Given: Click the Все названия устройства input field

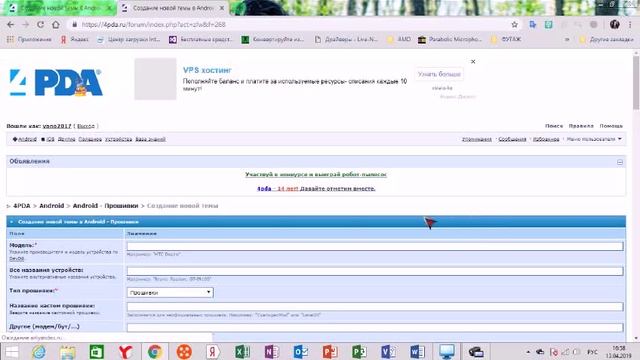Looking at the screenshot, I should (375, 271).
